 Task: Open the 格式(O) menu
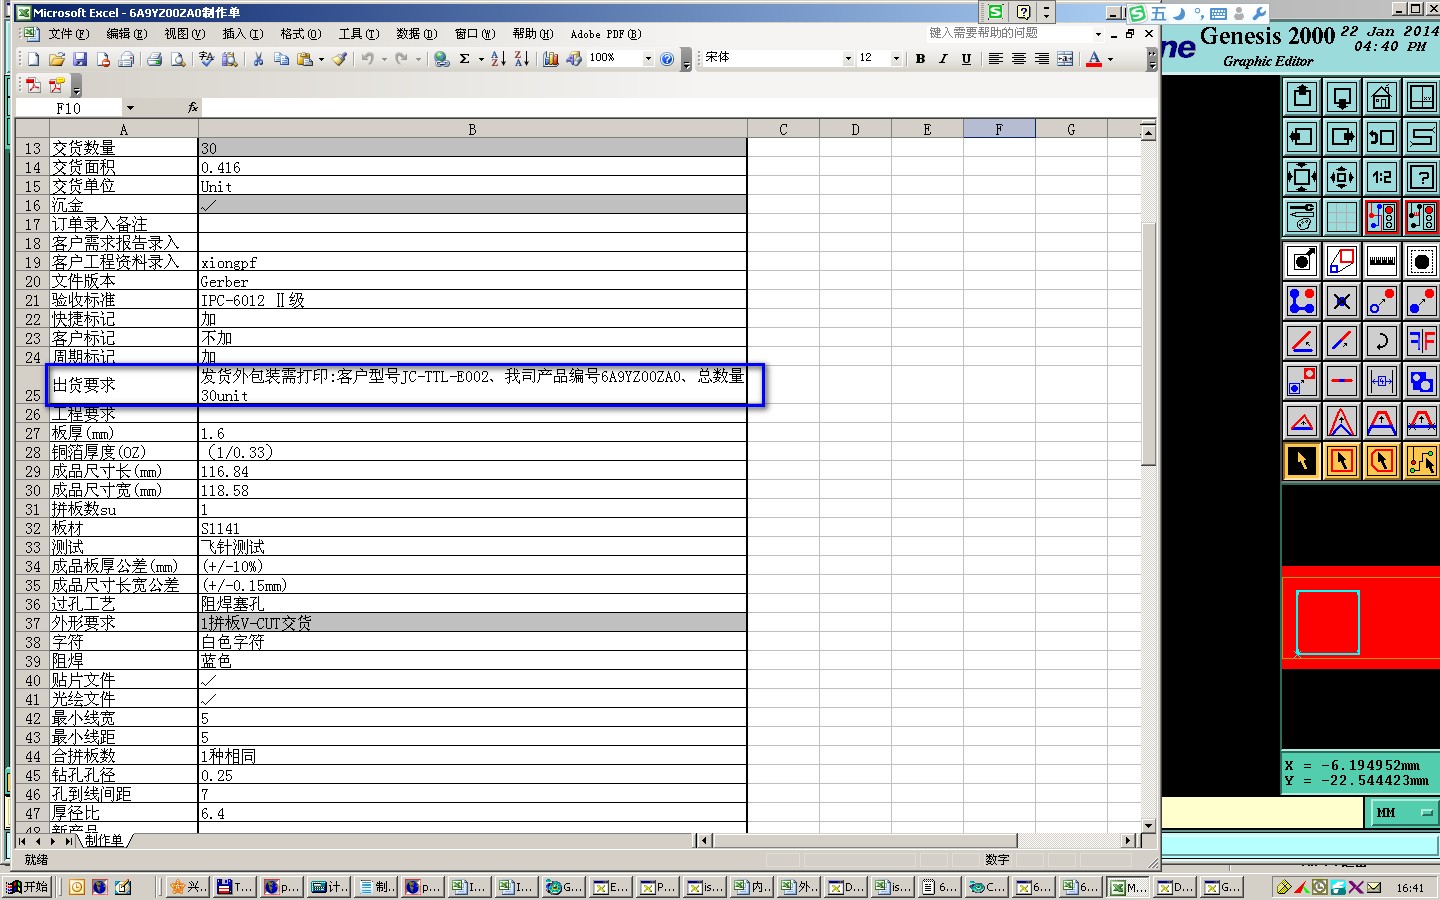coord(300,34)
